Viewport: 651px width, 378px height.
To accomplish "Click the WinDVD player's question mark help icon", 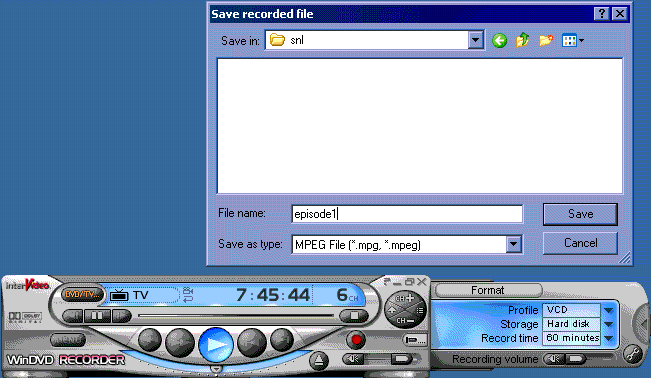I will point(387,282).
